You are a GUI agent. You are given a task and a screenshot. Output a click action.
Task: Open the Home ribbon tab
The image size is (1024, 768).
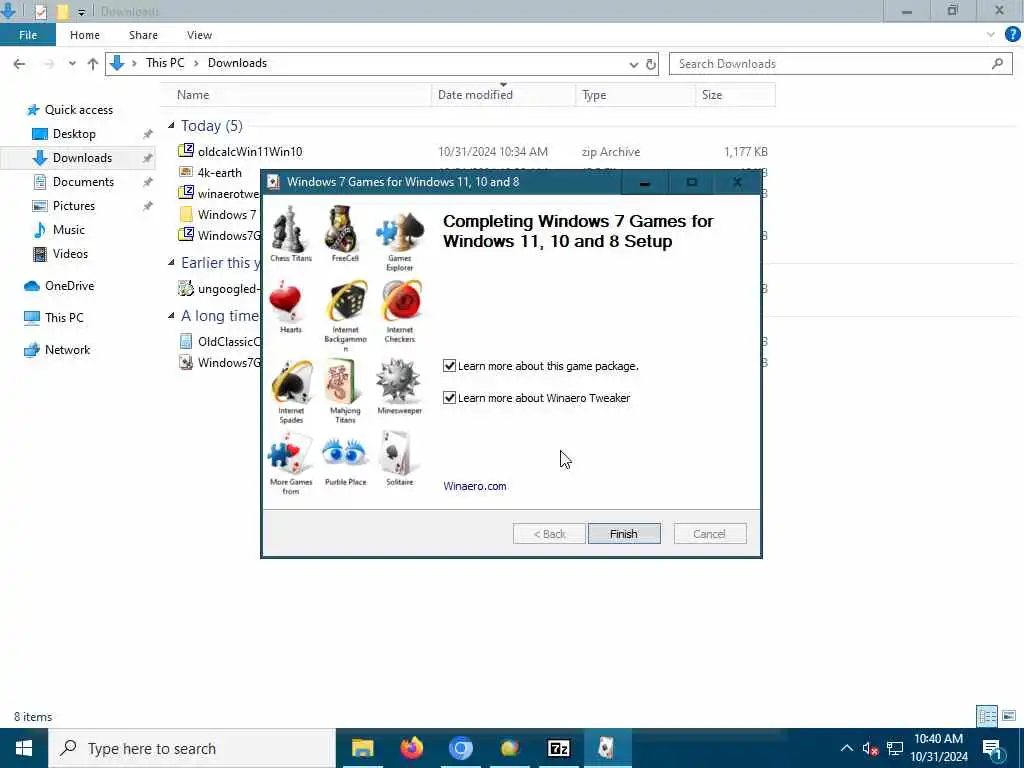click(x=85, y=35)
